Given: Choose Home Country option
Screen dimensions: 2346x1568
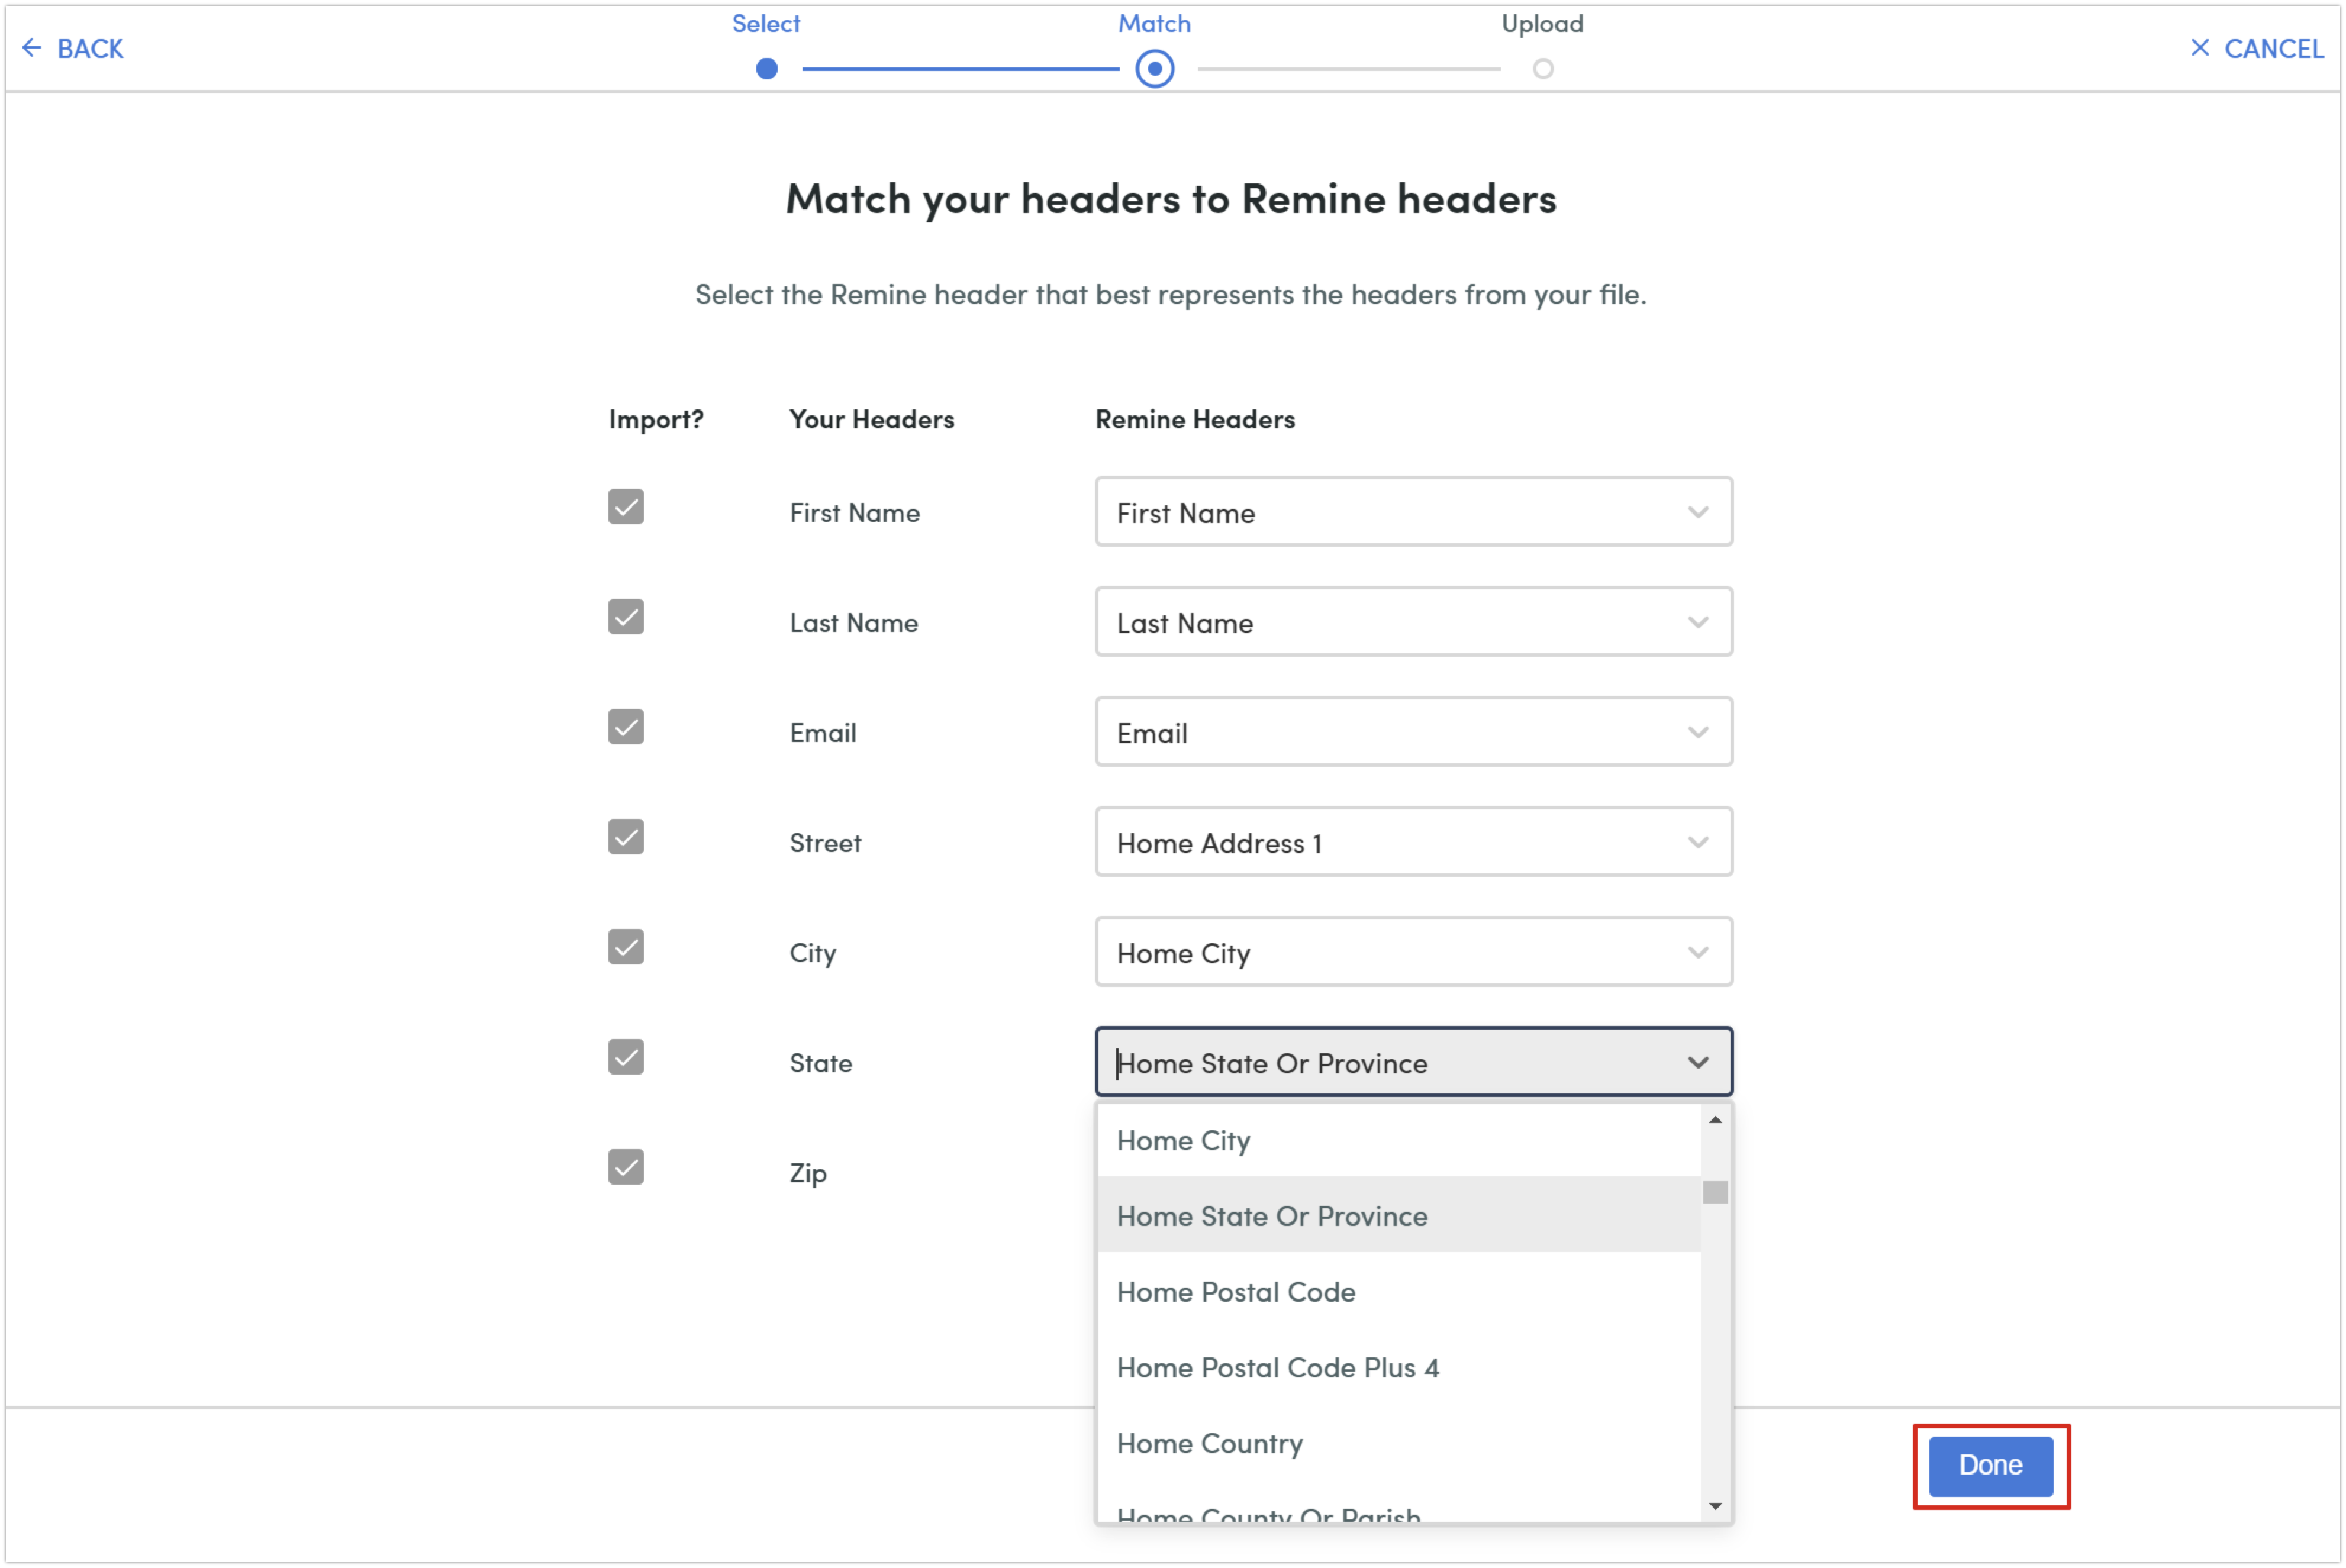Looking at the screenshot, I should pyautogui.click(x=1398, y=1443).
